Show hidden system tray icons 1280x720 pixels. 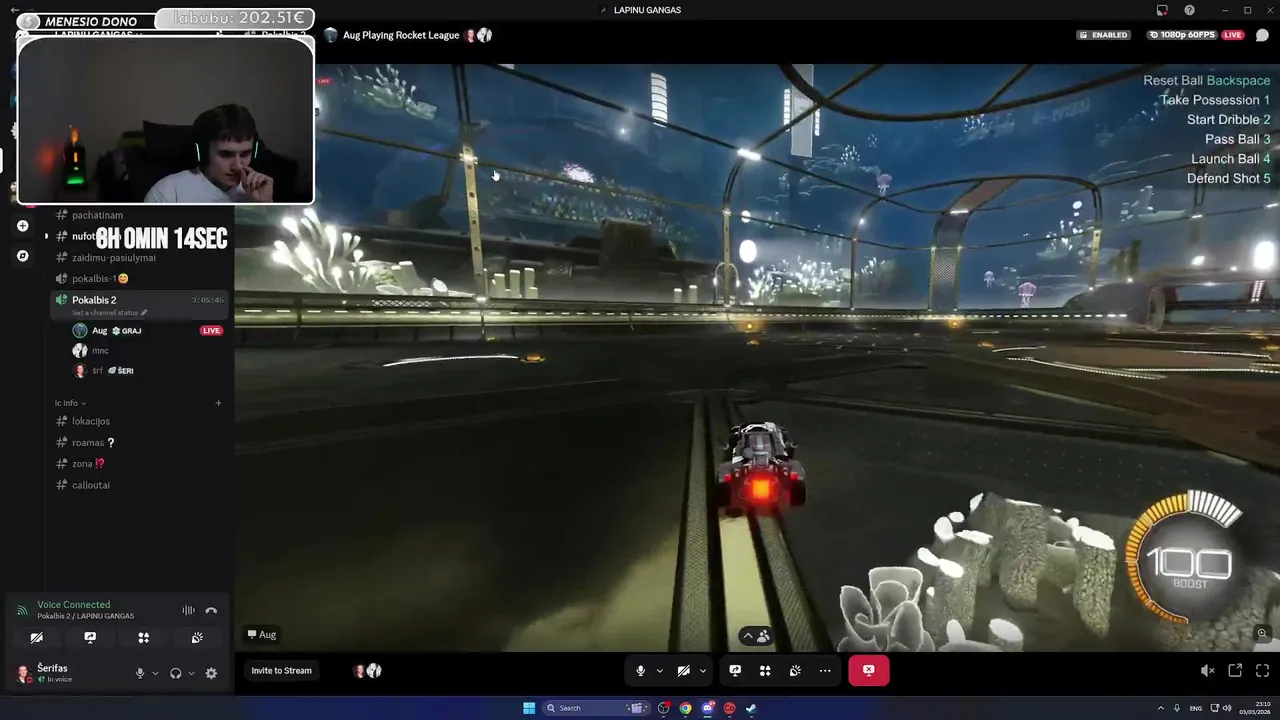coord(1160,708)
